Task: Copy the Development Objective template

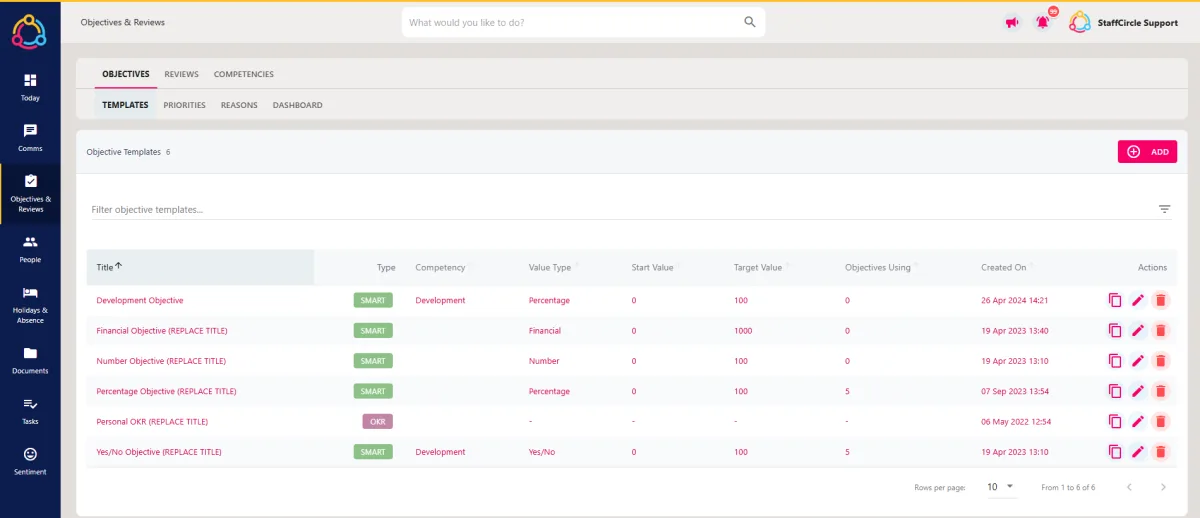Action: (x=1115, y=300)
